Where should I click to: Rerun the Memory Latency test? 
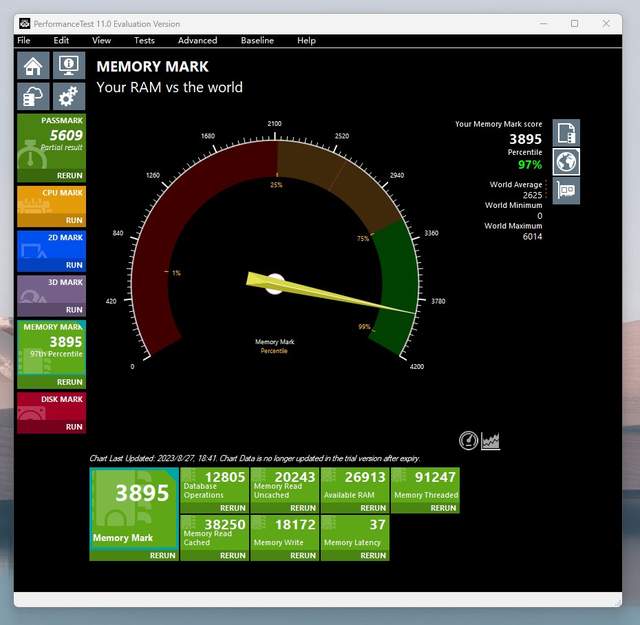pyautogui.click(x=355, y=556)
